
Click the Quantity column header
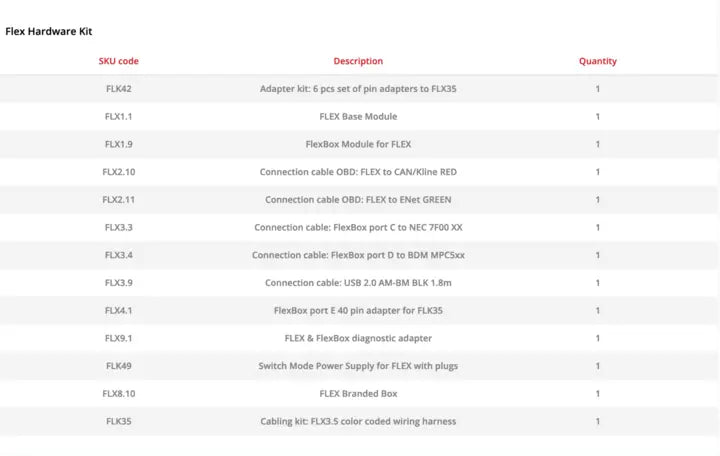point(598,61)
